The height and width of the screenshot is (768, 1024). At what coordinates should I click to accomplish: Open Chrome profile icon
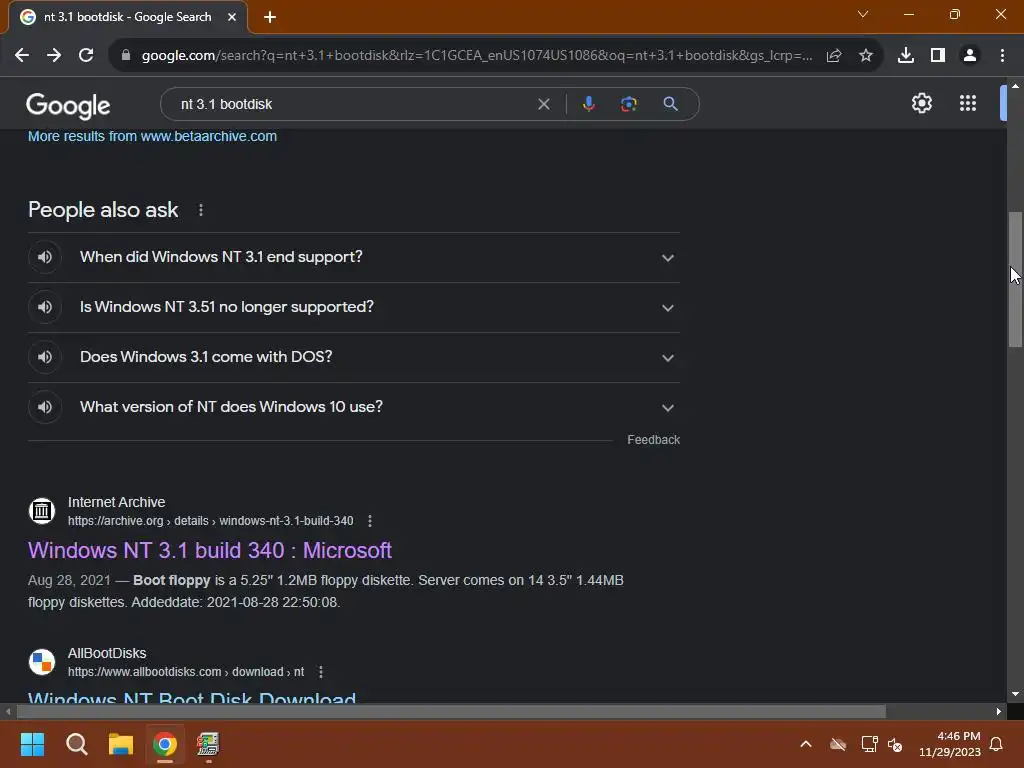point(970,56)
